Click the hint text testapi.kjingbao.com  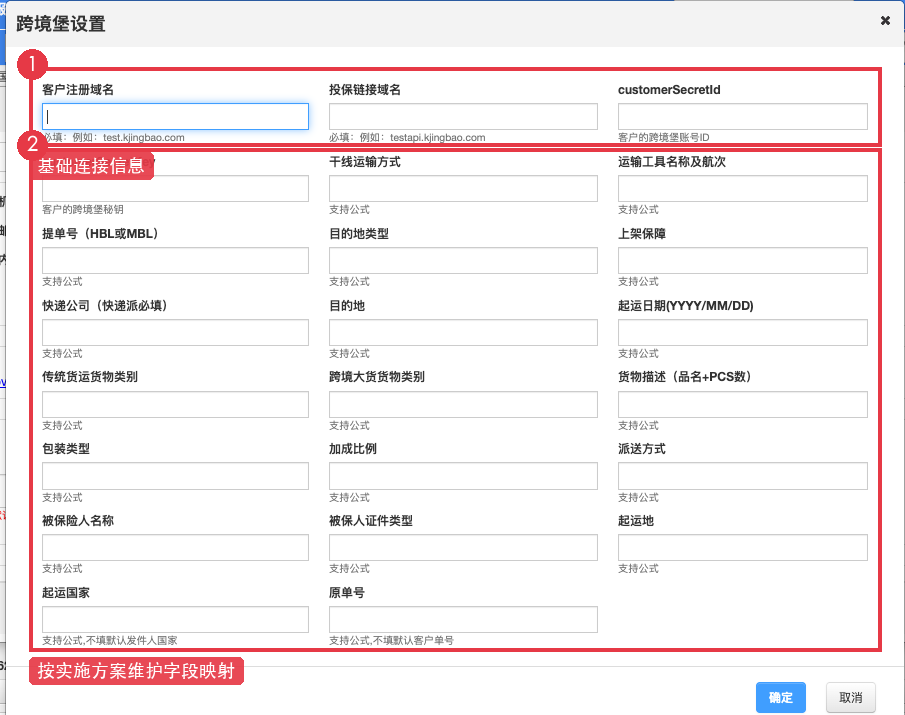click(437, 138)
